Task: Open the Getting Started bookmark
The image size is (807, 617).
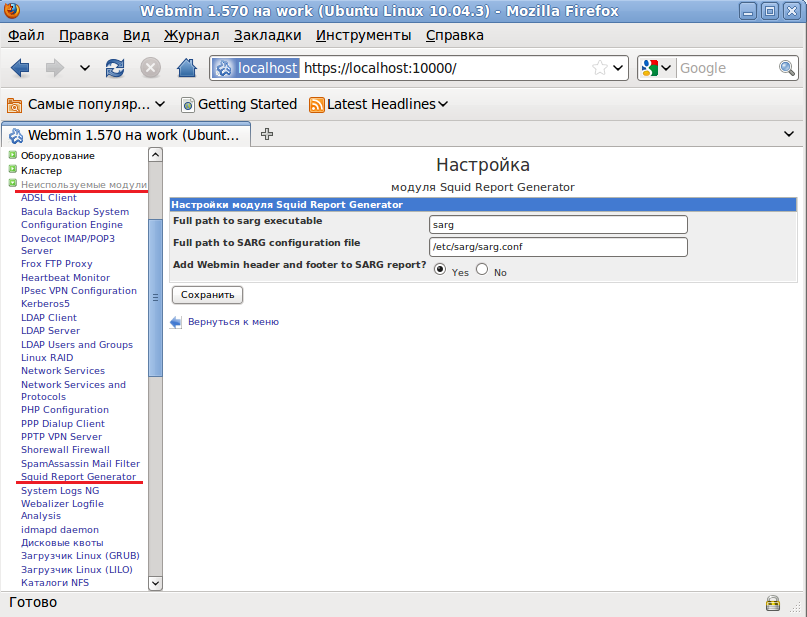Action: tap(239, 104)
